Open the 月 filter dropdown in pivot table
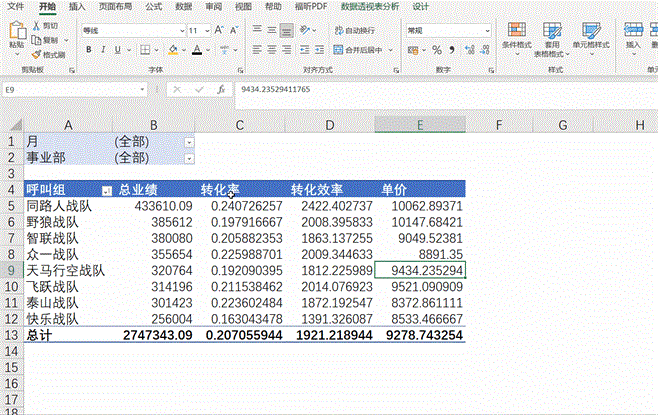This screenshot has width=658, height=415. coord(190,142)
